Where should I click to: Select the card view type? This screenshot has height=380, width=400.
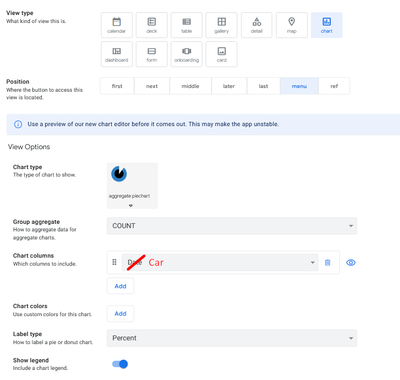[222, 54]
